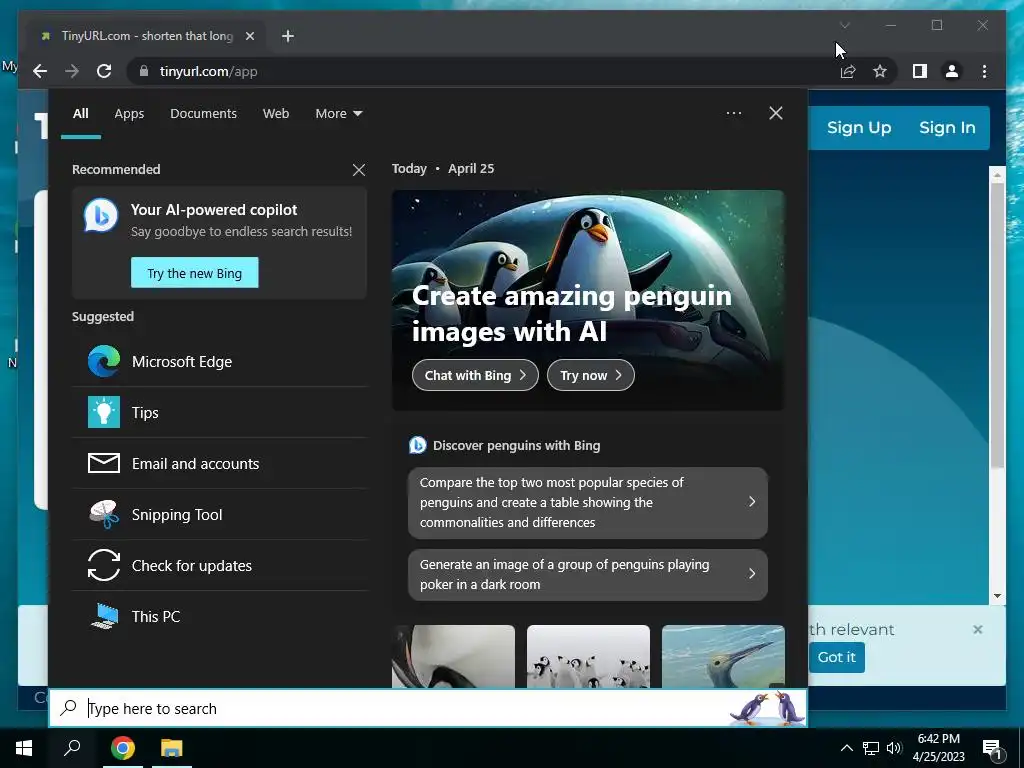The image size is (1024, 768).
Task: Click Sign In on the TinyURL page
Action: [947, 128]
